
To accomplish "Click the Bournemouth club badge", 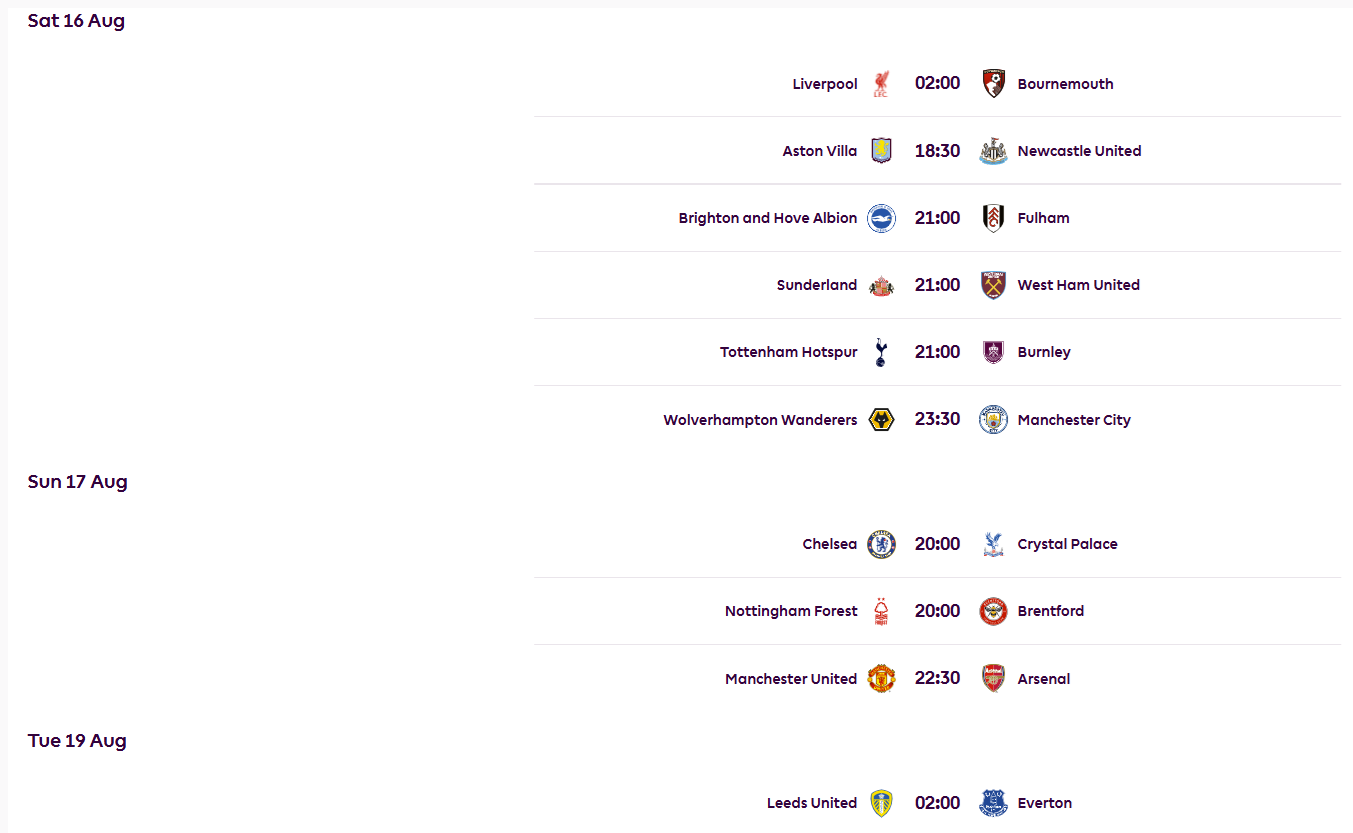I will (993, 84).
